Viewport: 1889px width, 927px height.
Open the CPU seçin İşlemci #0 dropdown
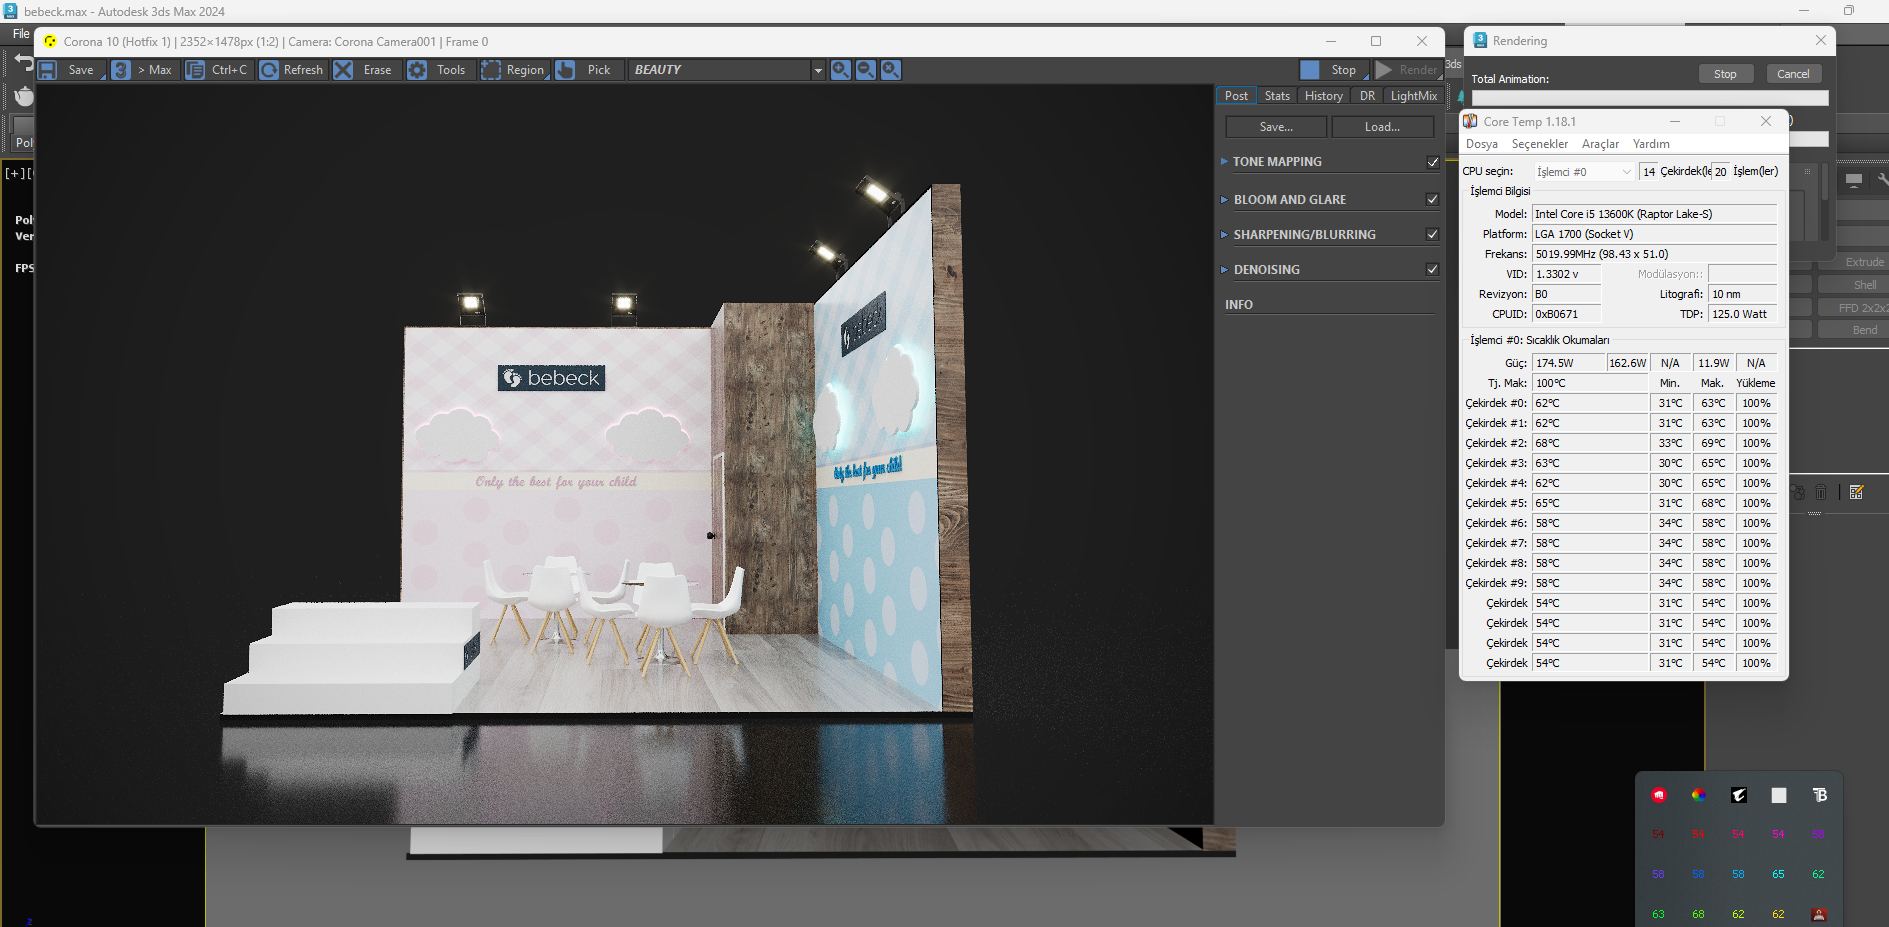[1584, 172]
